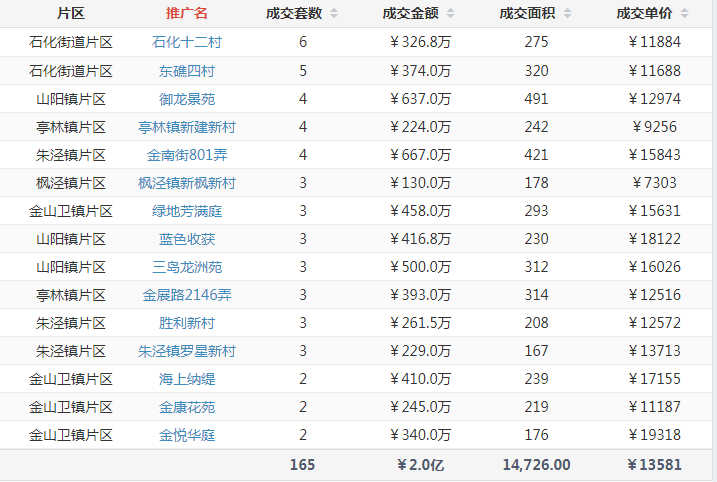Click the 片区 column header
This screenshot has width=717, height=482.
pyautogui.click(x=70, y=13)
